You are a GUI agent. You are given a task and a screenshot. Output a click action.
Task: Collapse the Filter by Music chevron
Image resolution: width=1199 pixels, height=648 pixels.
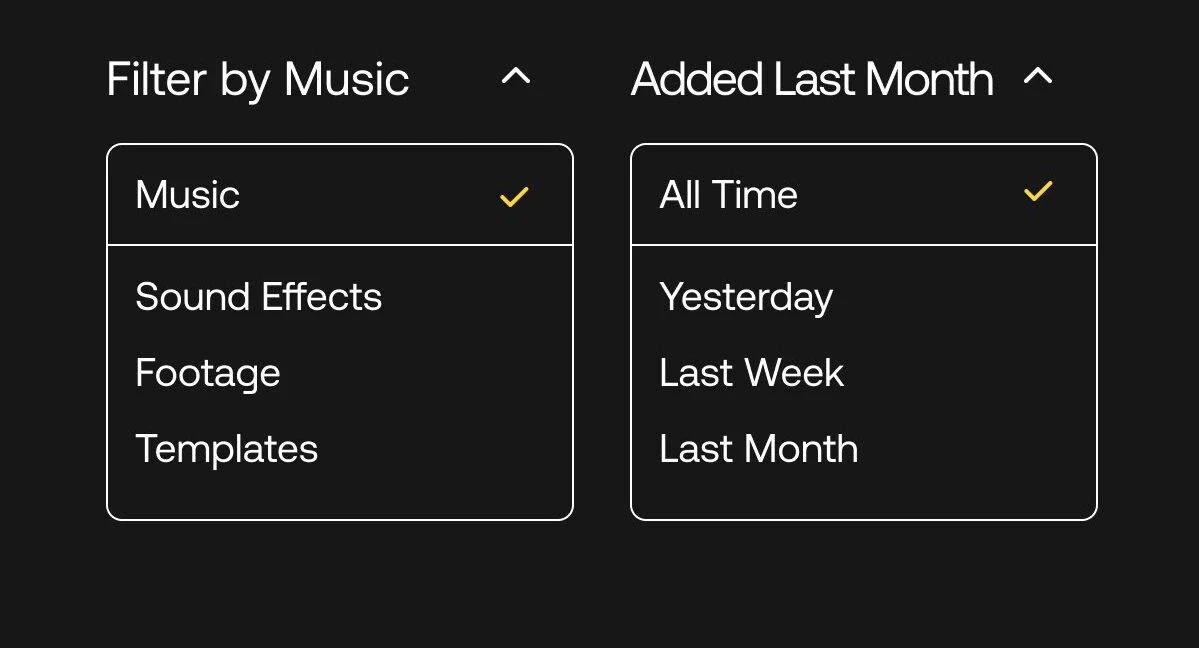coord(515,76)
